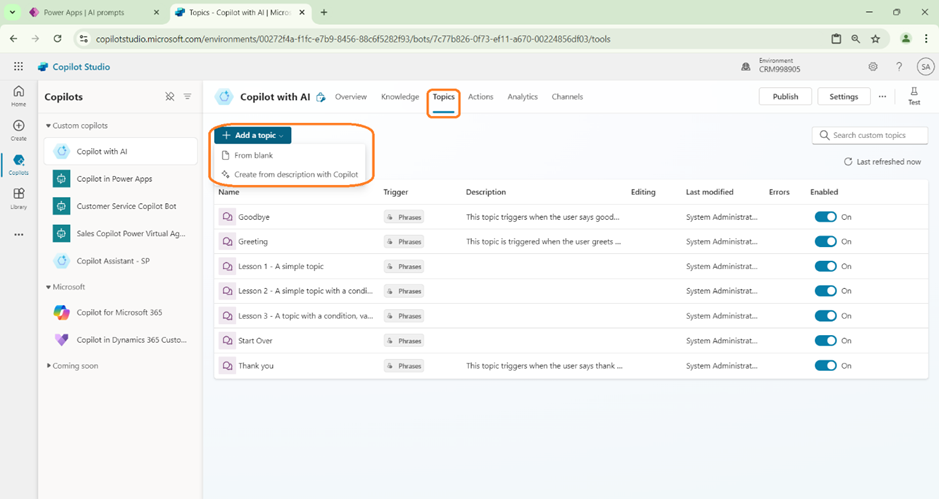Screen dimensions: 939x499
Task: Turn off the Greeting topic toggle
Action: pyautogui.click(x=825, y=242)
